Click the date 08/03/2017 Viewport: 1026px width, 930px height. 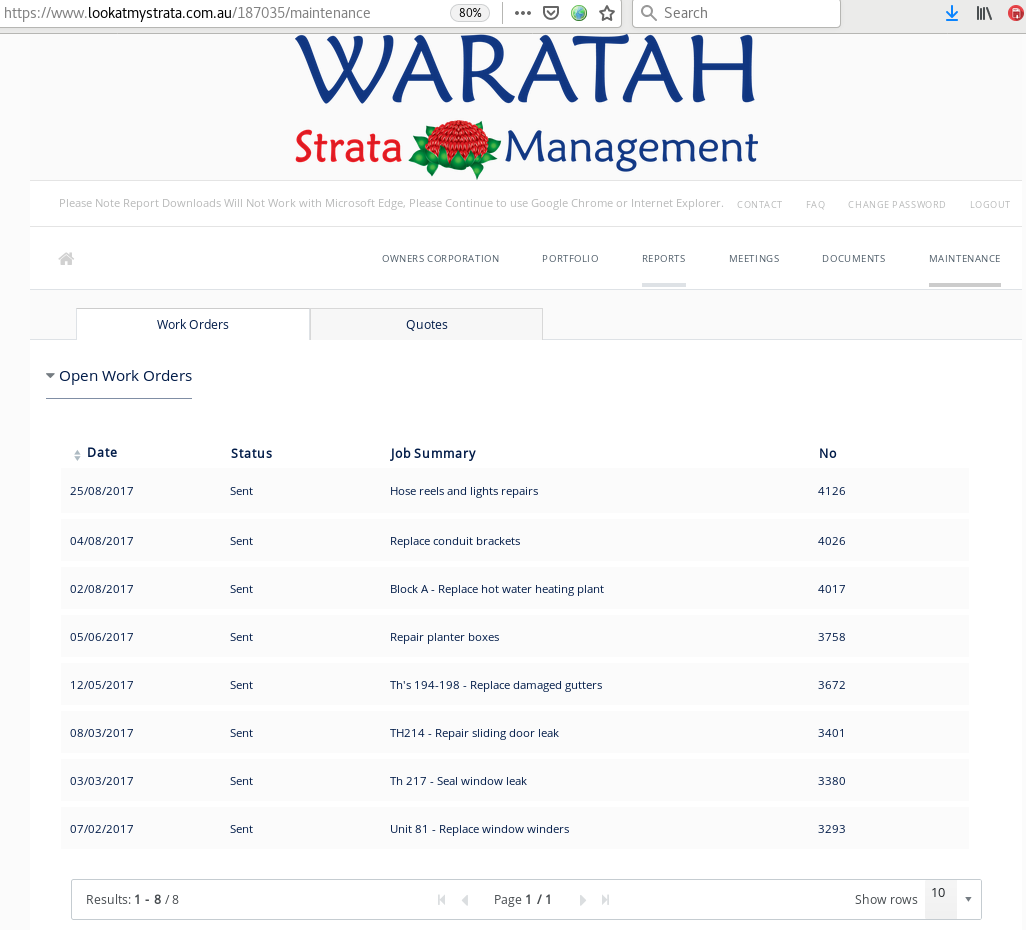pyautogui.click(x=101, y=733)
